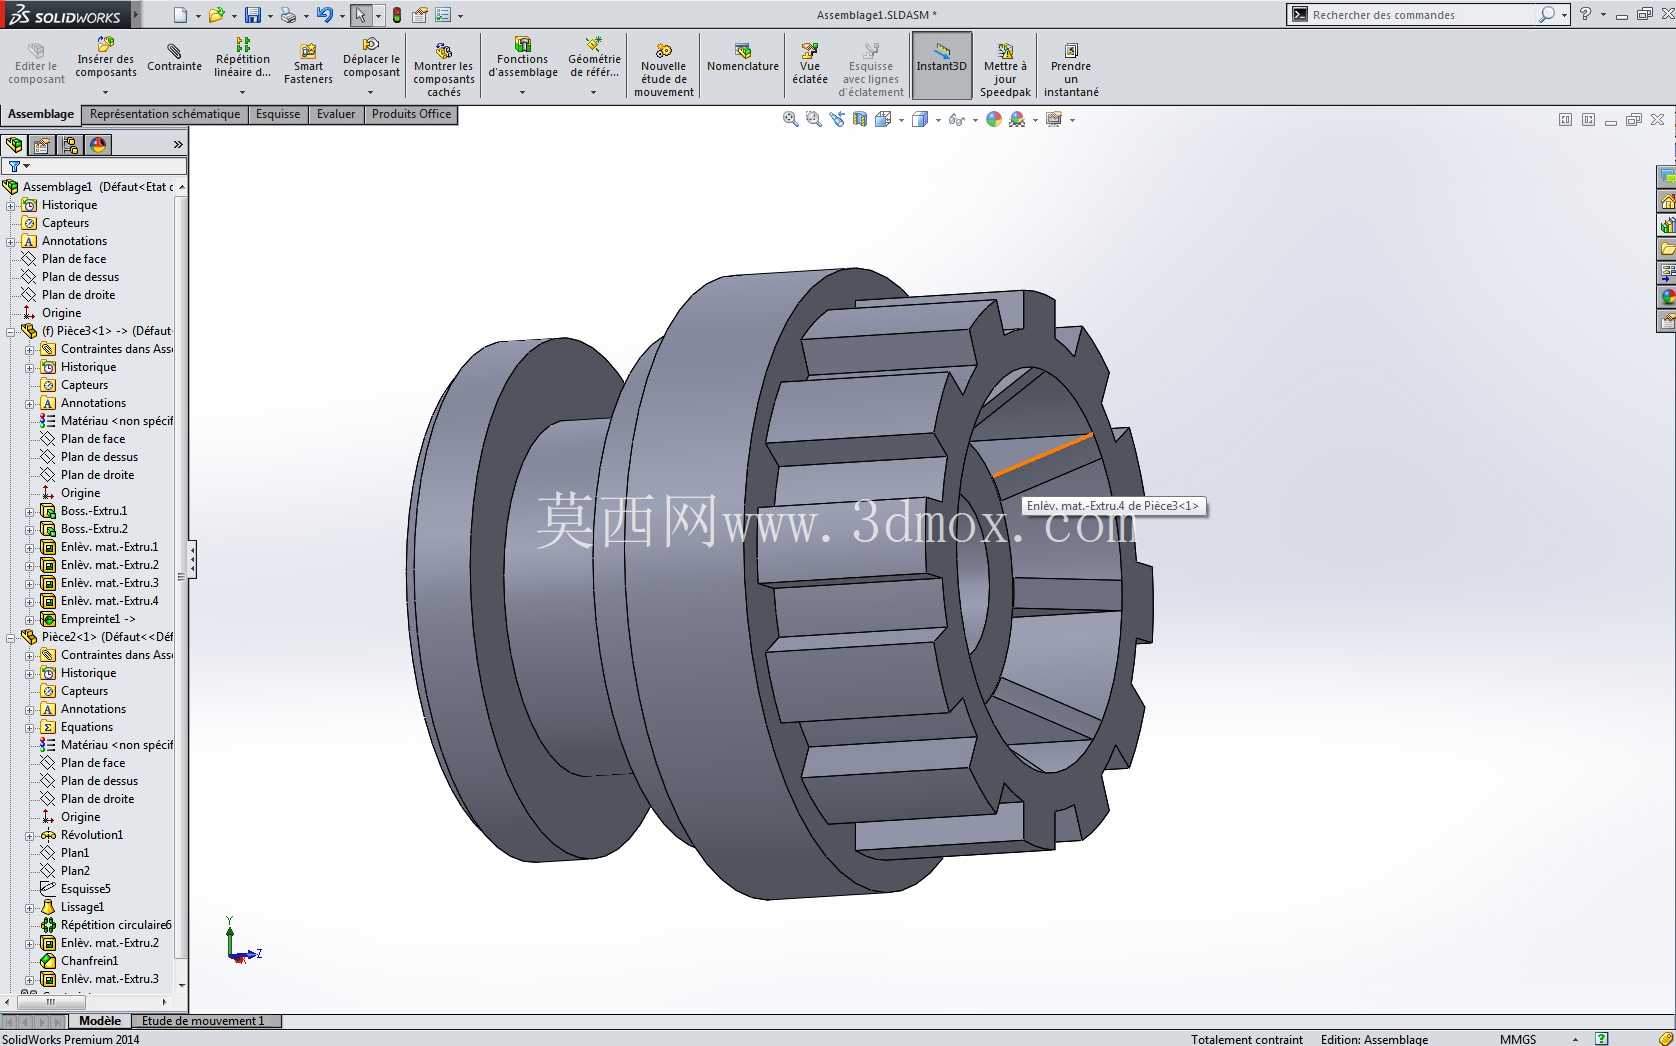Click Edit appearance color ball in view toolbar

[x=993, y=119]
